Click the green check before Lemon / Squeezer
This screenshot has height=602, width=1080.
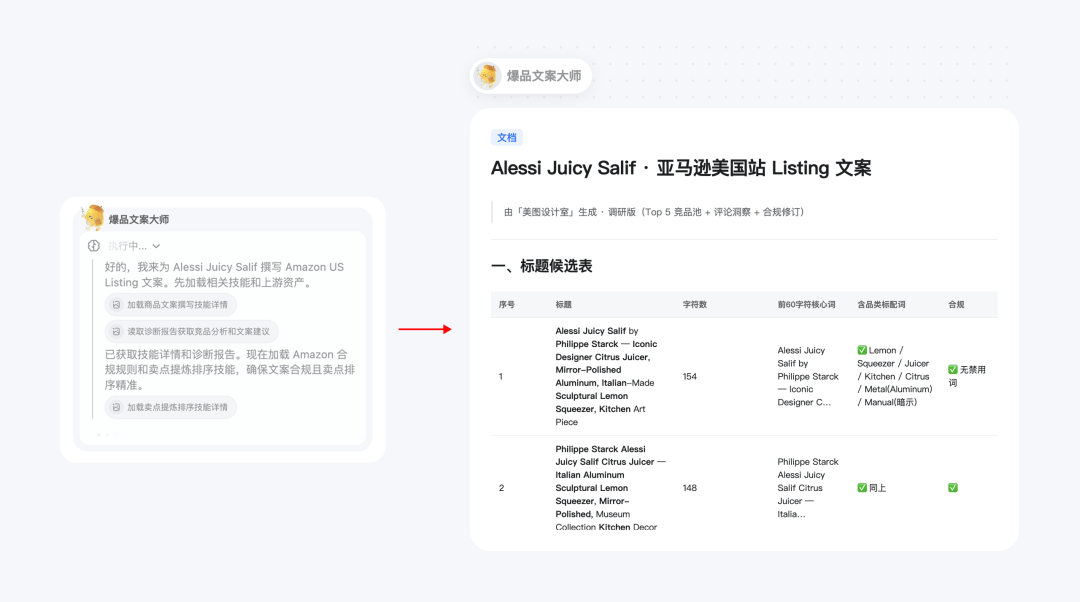pos(862,350)
